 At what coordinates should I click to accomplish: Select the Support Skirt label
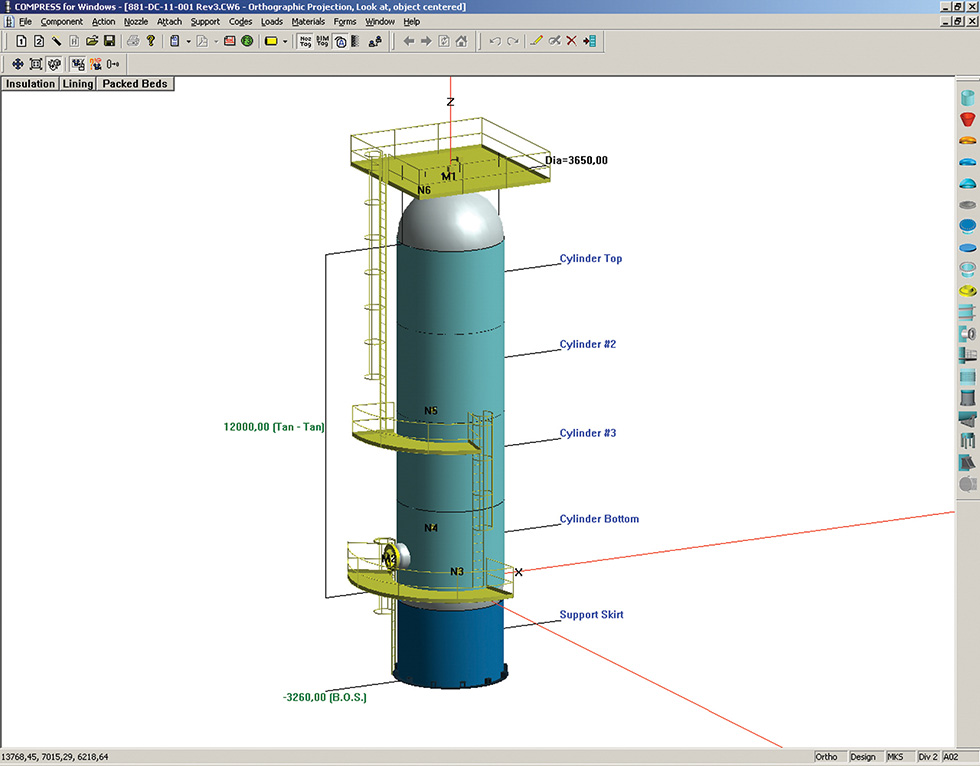point(591,614)
